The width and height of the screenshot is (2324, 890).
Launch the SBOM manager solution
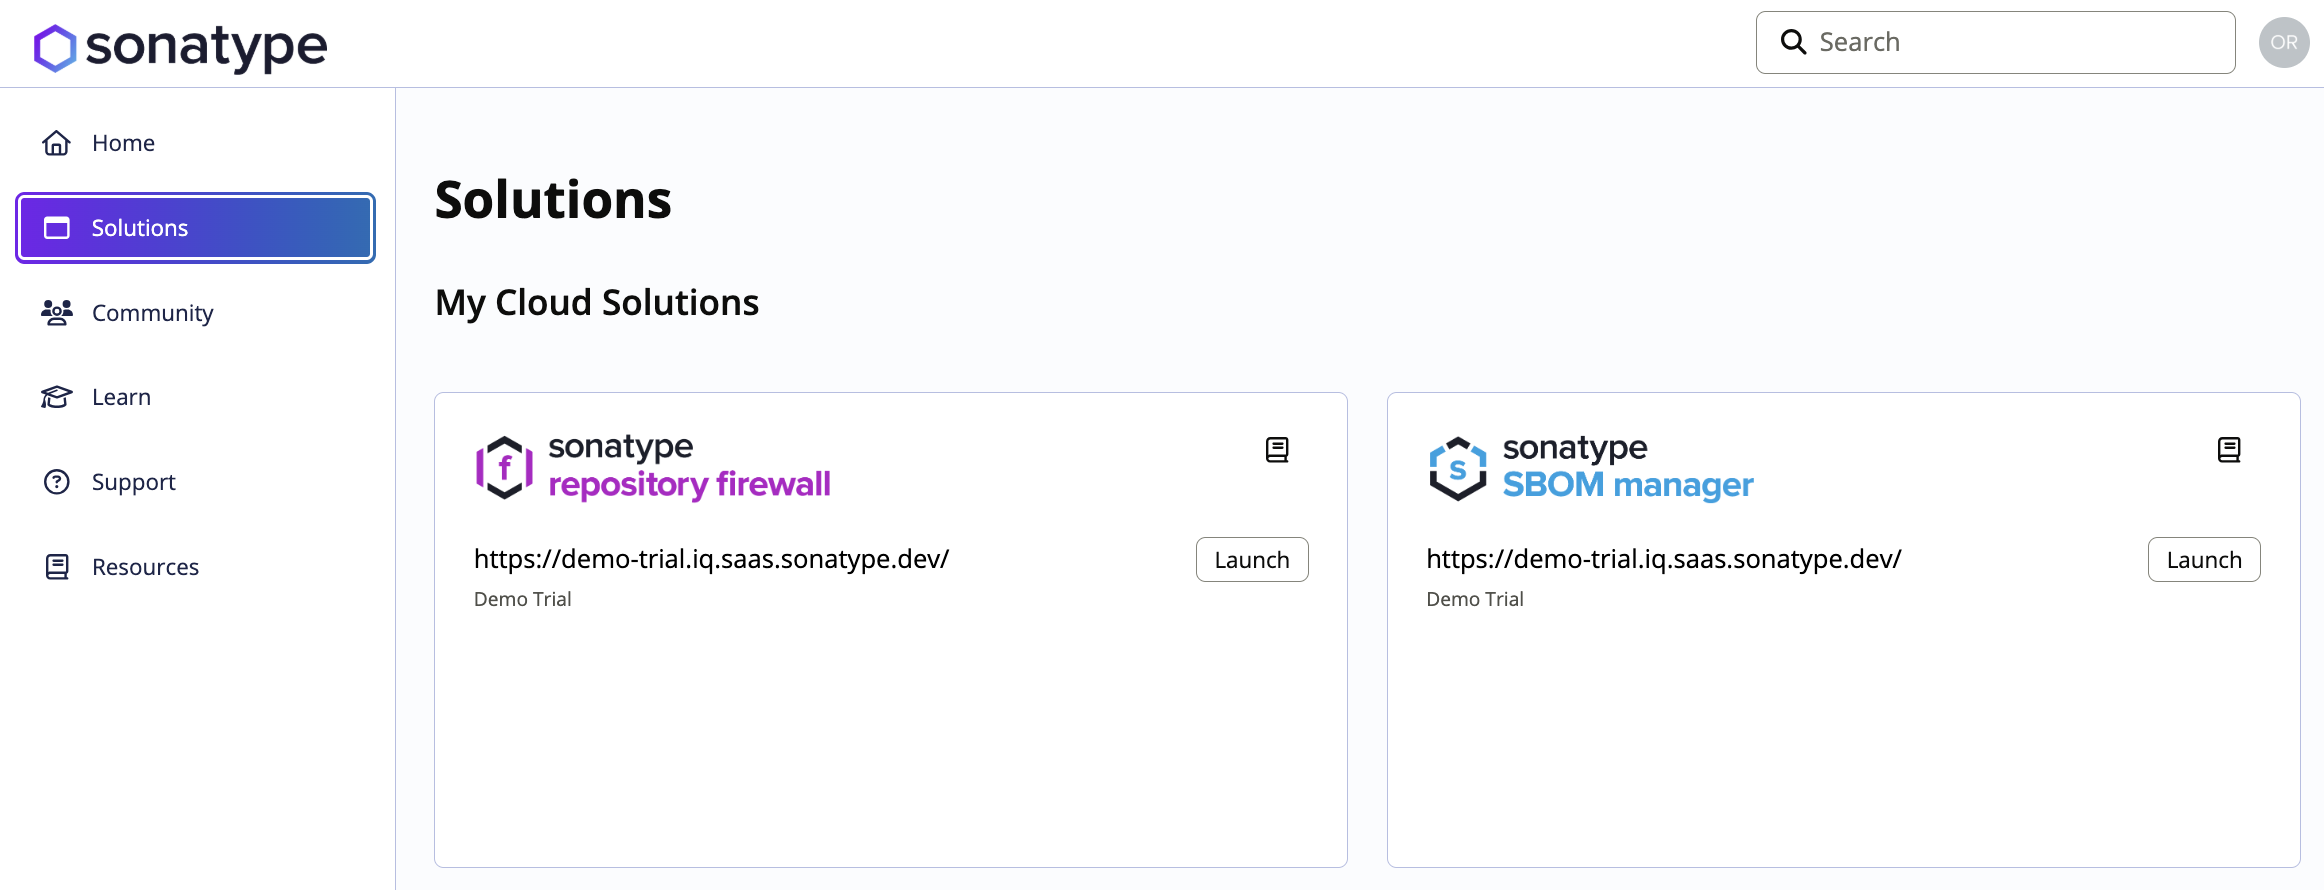click(x=2204, y=560)
